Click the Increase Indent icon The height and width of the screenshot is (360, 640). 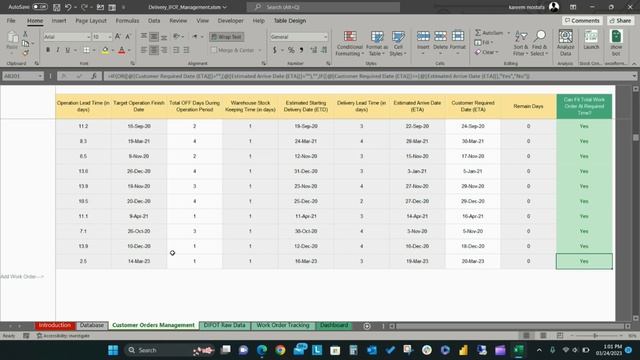click(x=186, y=50)
